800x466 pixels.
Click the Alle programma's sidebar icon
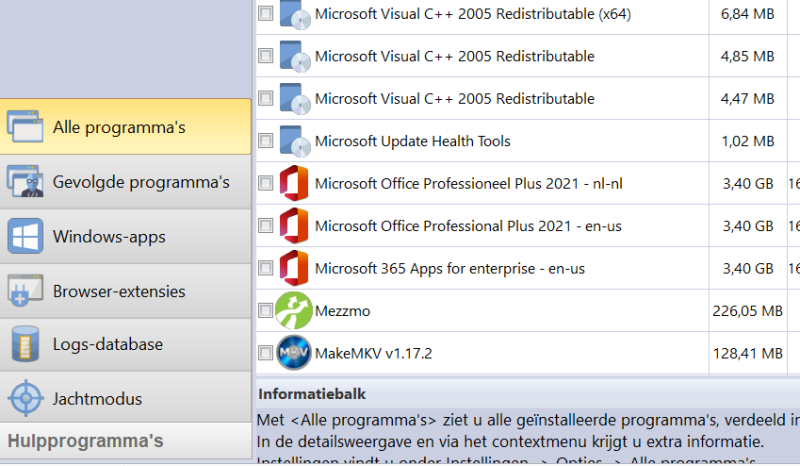25,127
